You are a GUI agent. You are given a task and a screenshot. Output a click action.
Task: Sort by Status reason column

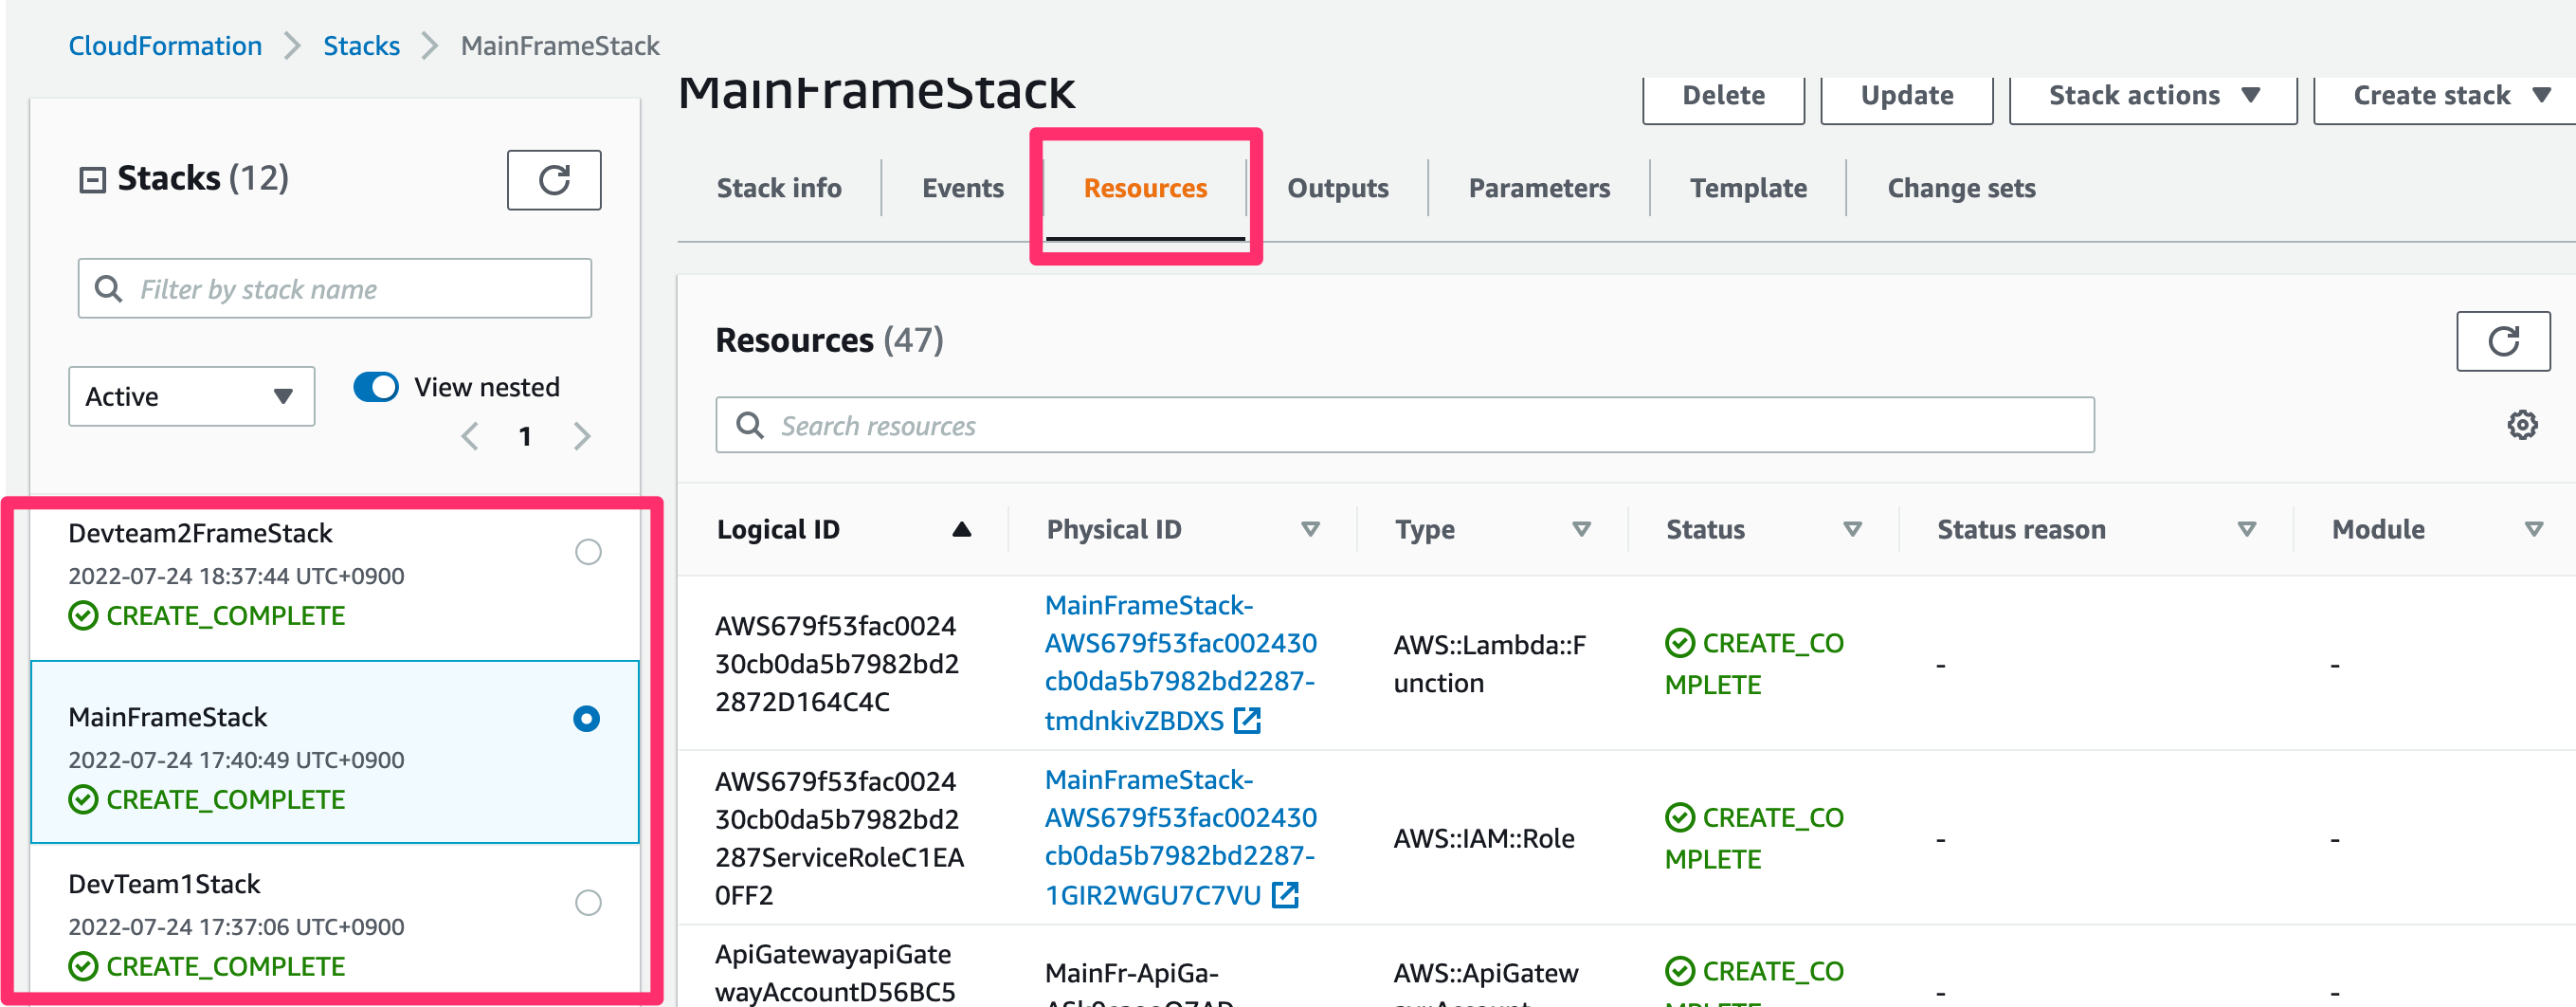click(2246, 529)
